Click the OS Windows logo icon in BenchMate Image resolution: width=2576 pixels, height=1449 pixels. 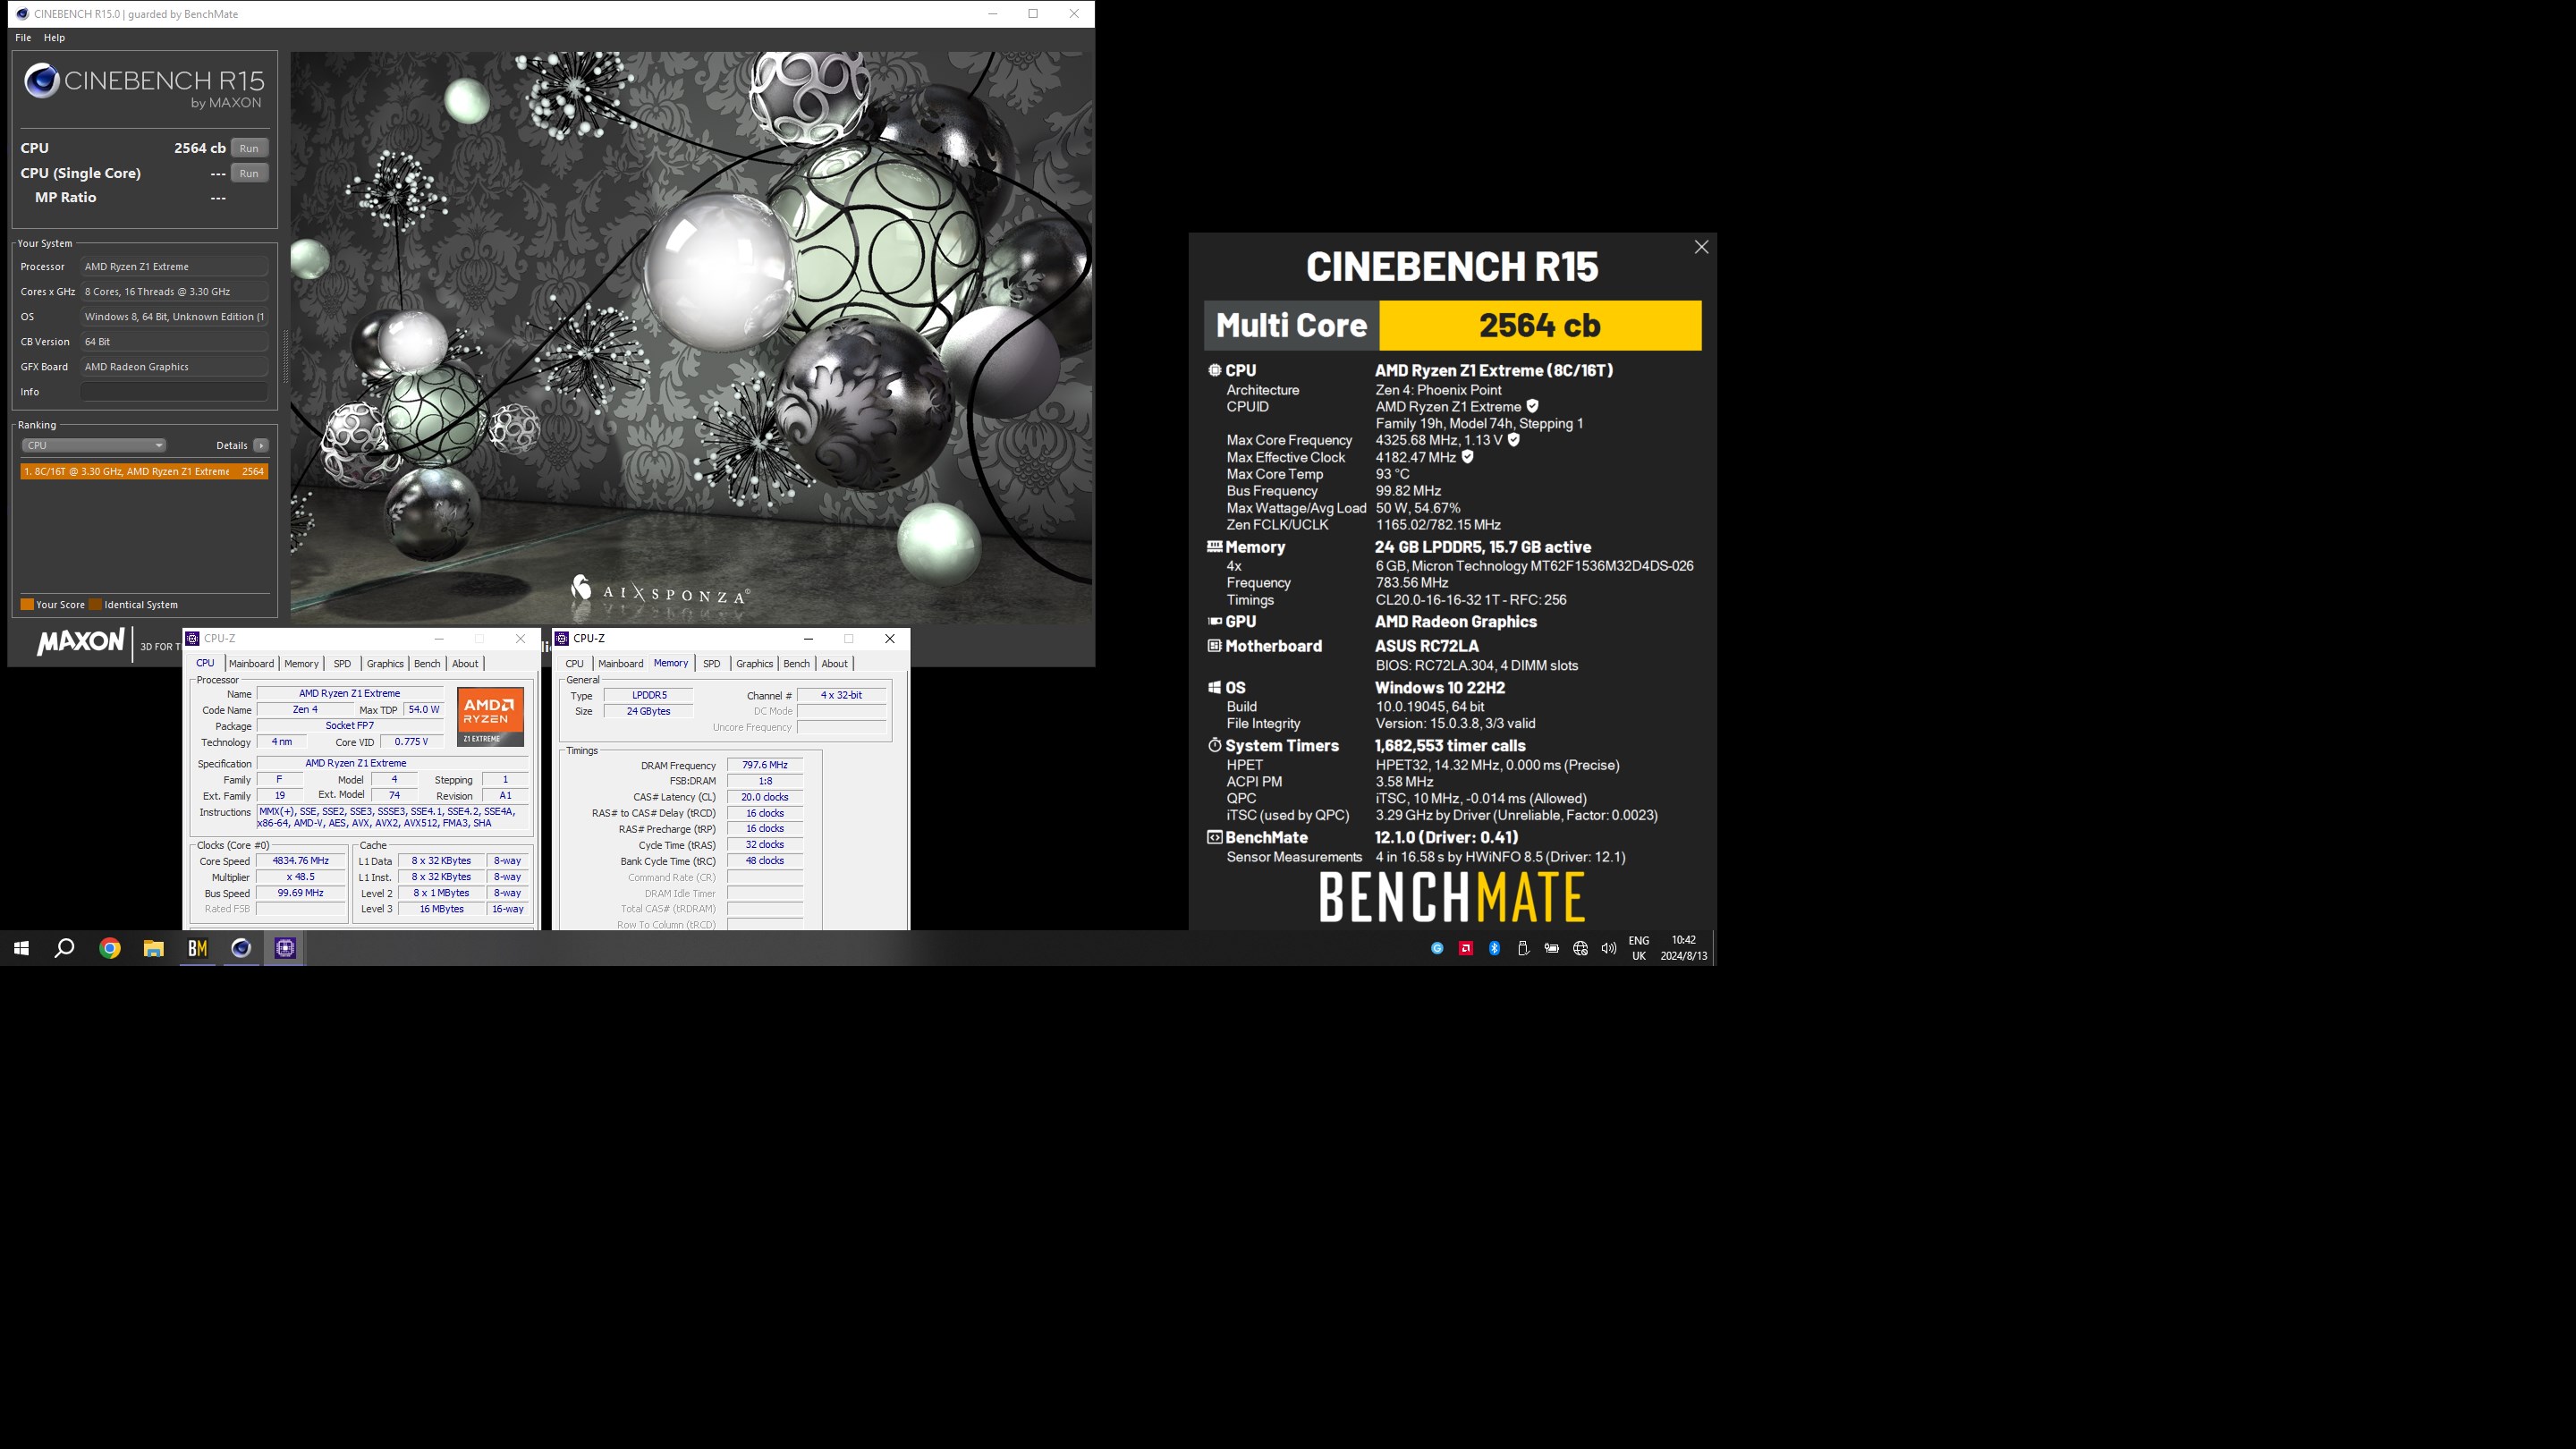pos(1214,687)
